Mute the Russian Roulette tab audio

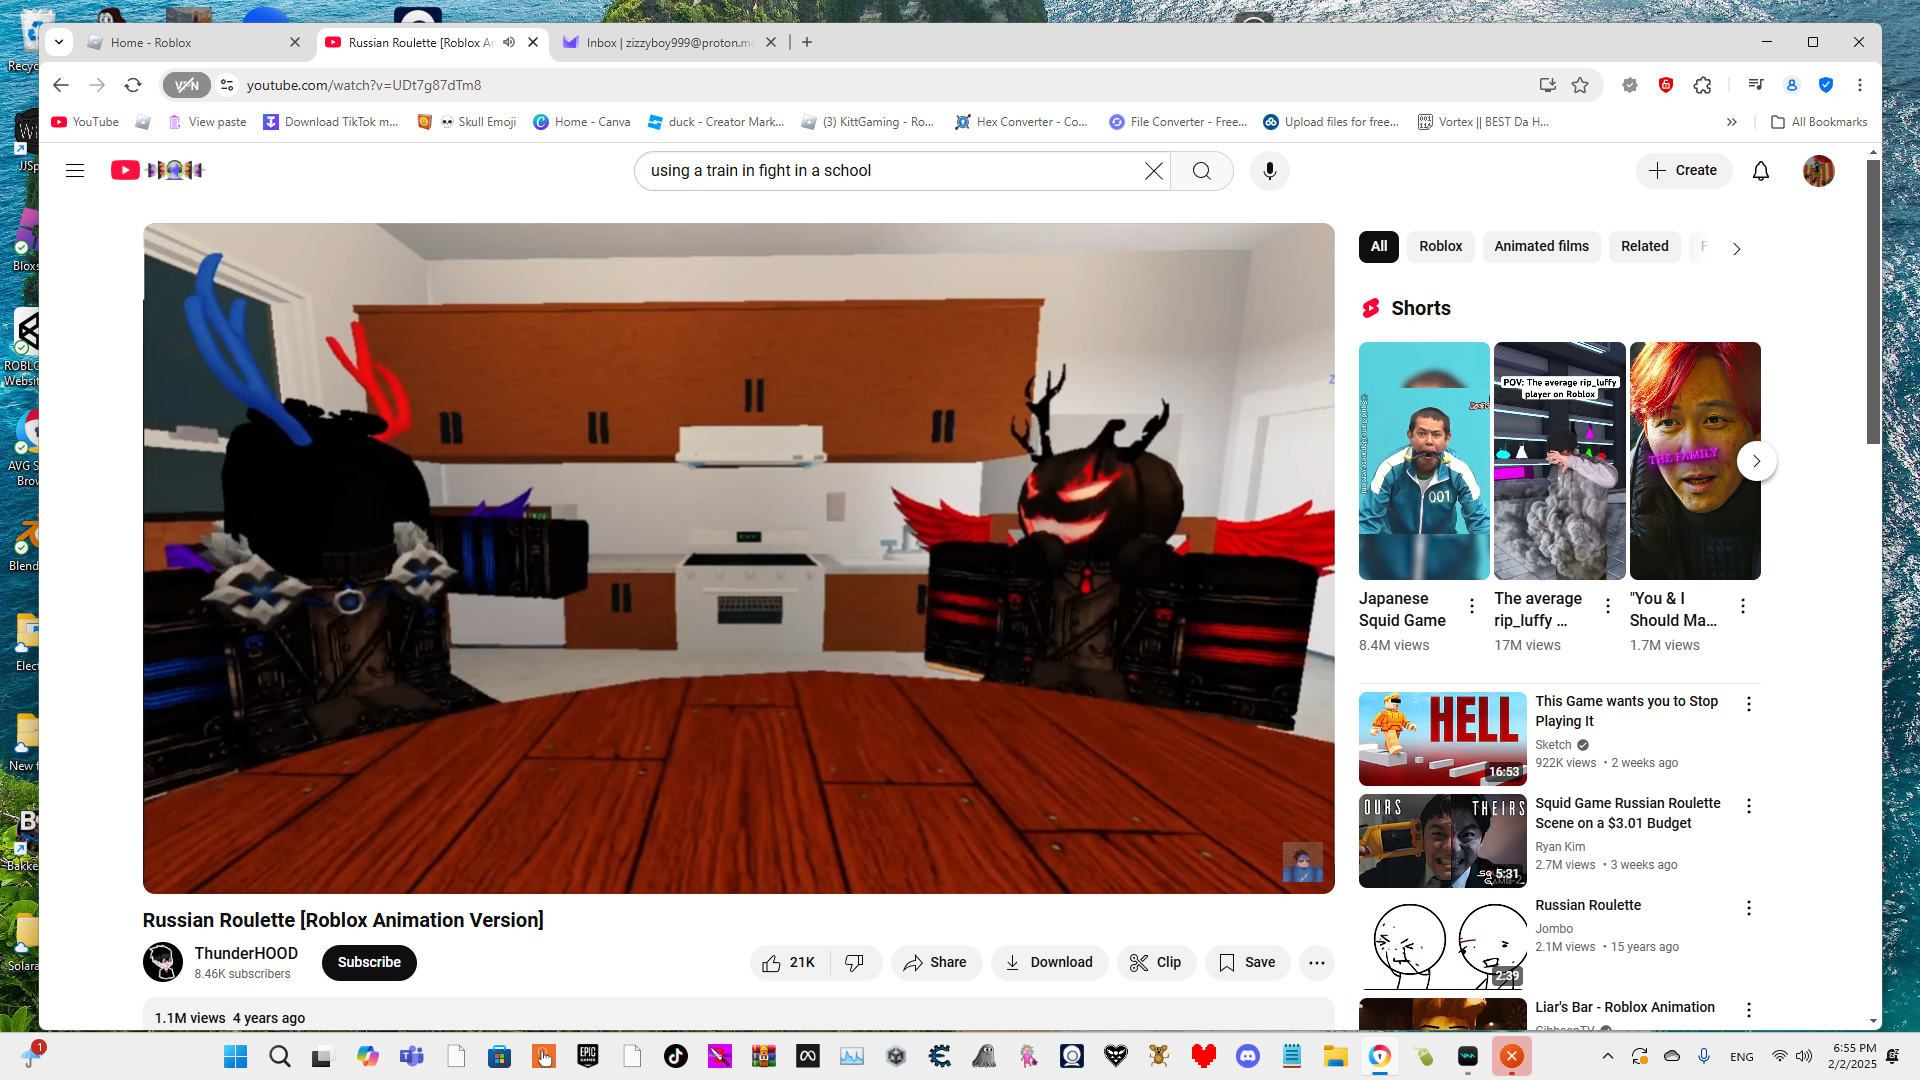click(509, 42)
